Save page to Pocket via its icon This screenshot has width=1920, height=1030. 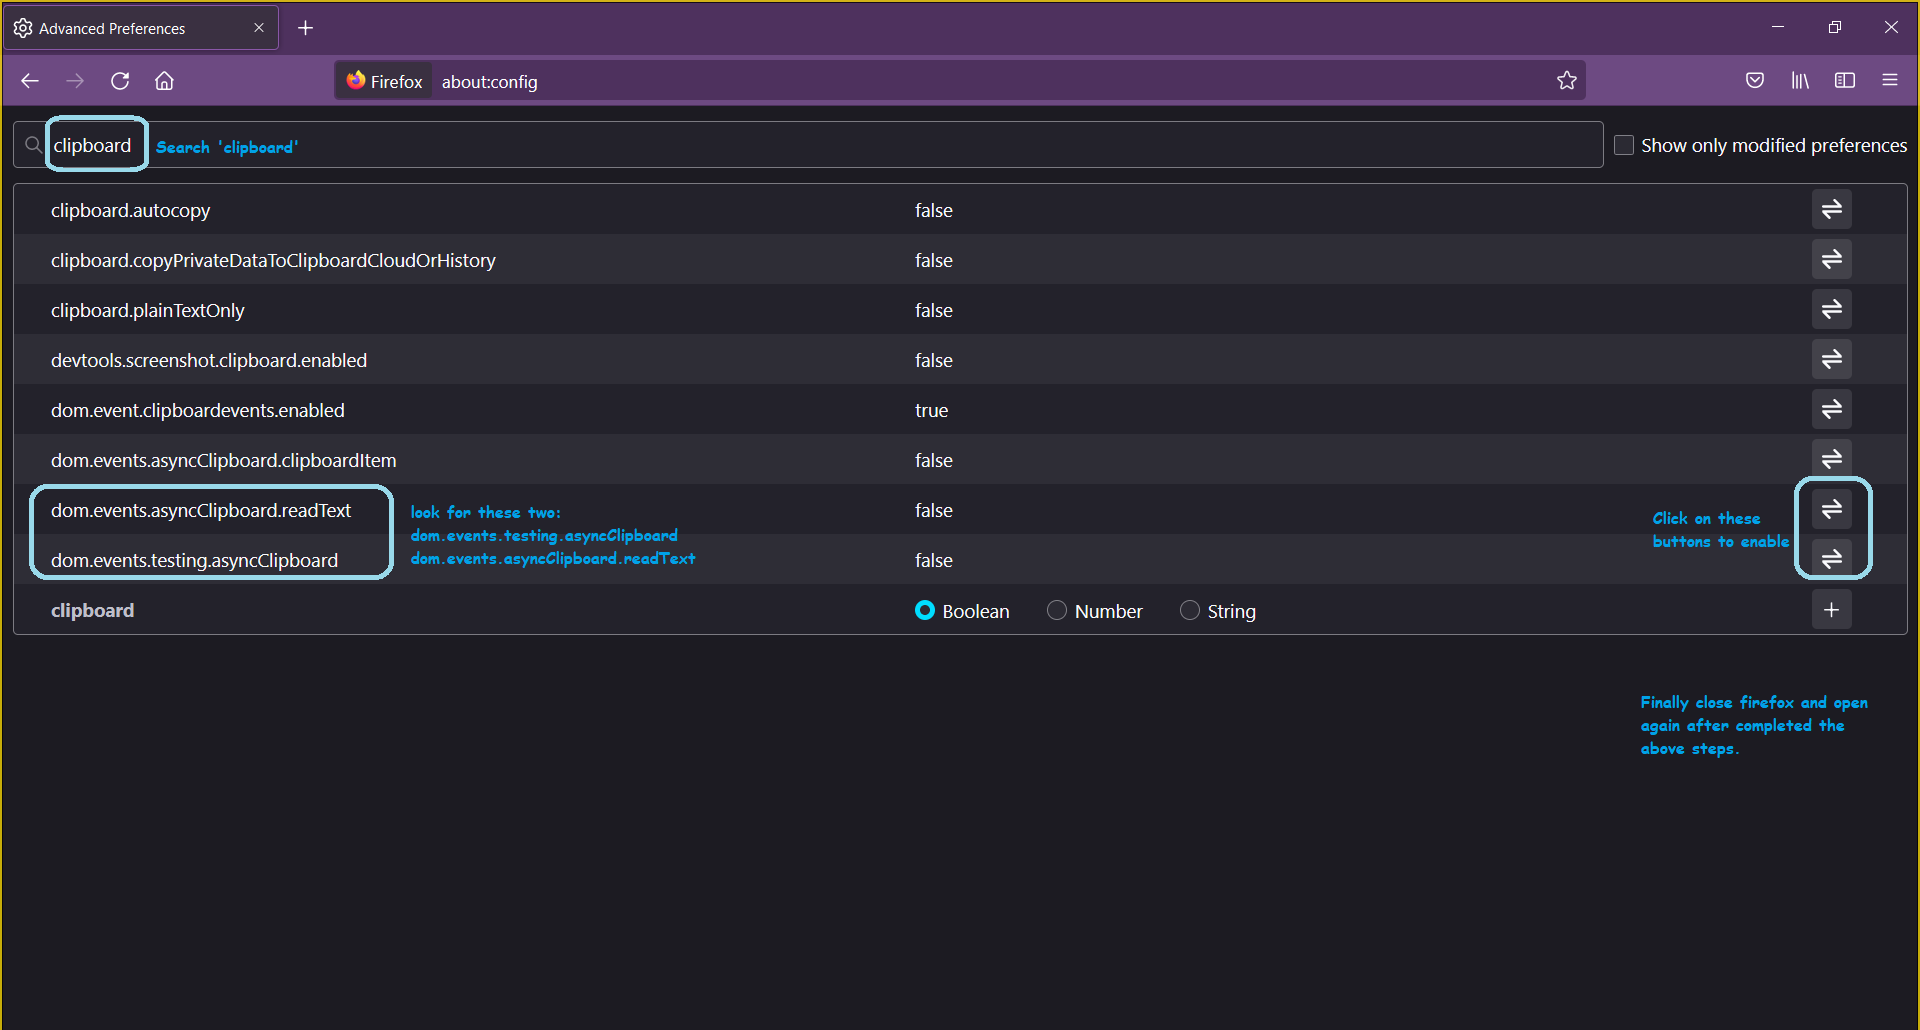pos(1755,80)
